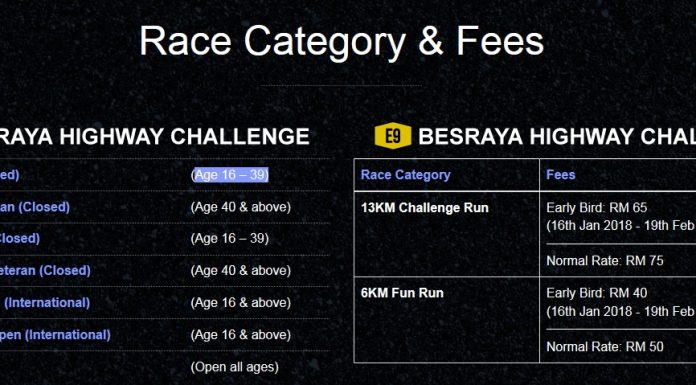Click the Normal Rate: RM 50 text

(605, 346)
